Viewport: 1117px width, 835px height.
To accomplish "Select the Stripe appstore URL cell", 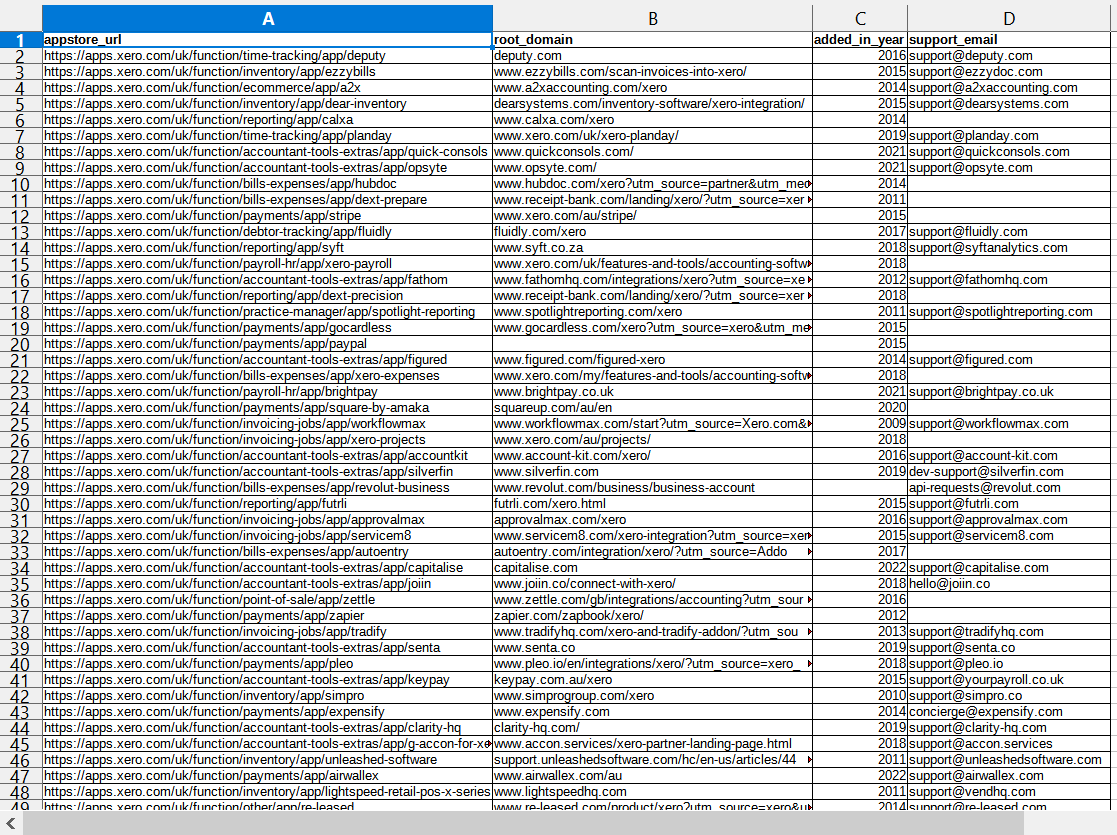I will click(x=268, y=216).
